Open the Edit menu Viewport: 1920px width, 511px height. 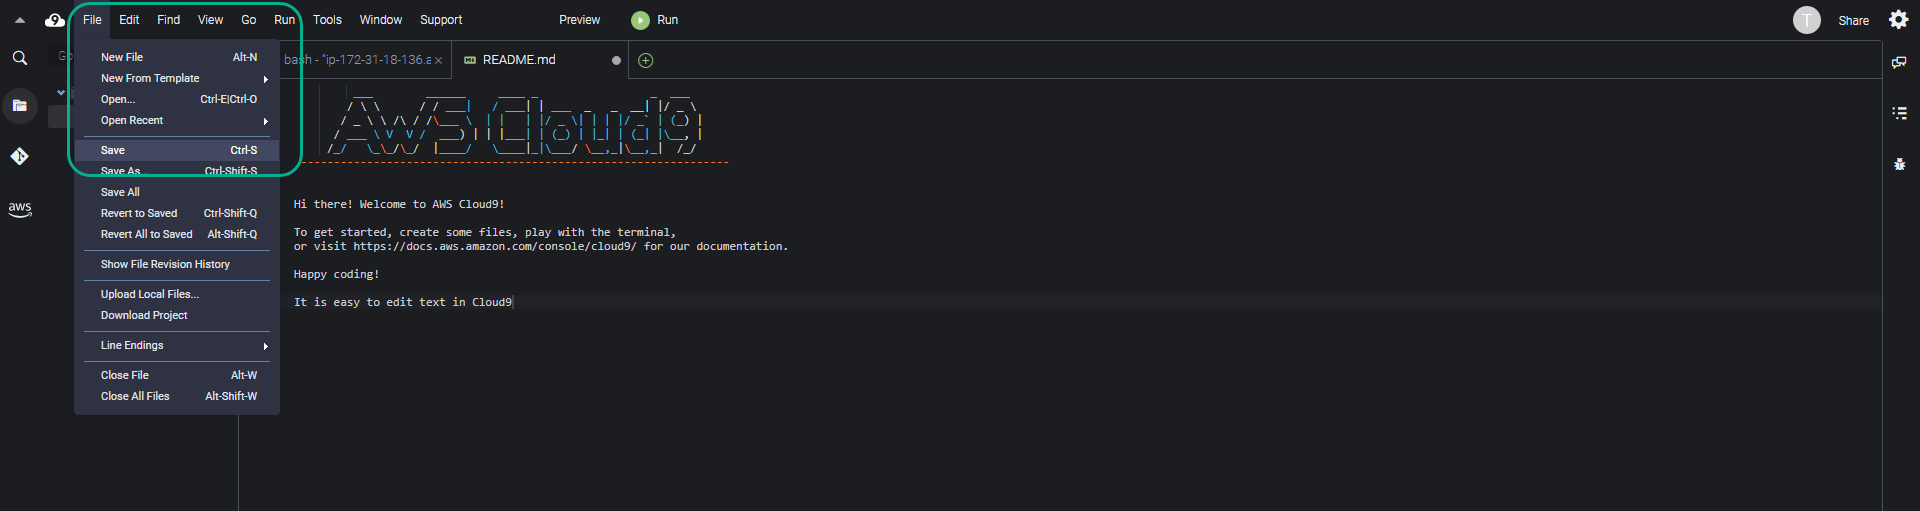[x=129, y=20]
